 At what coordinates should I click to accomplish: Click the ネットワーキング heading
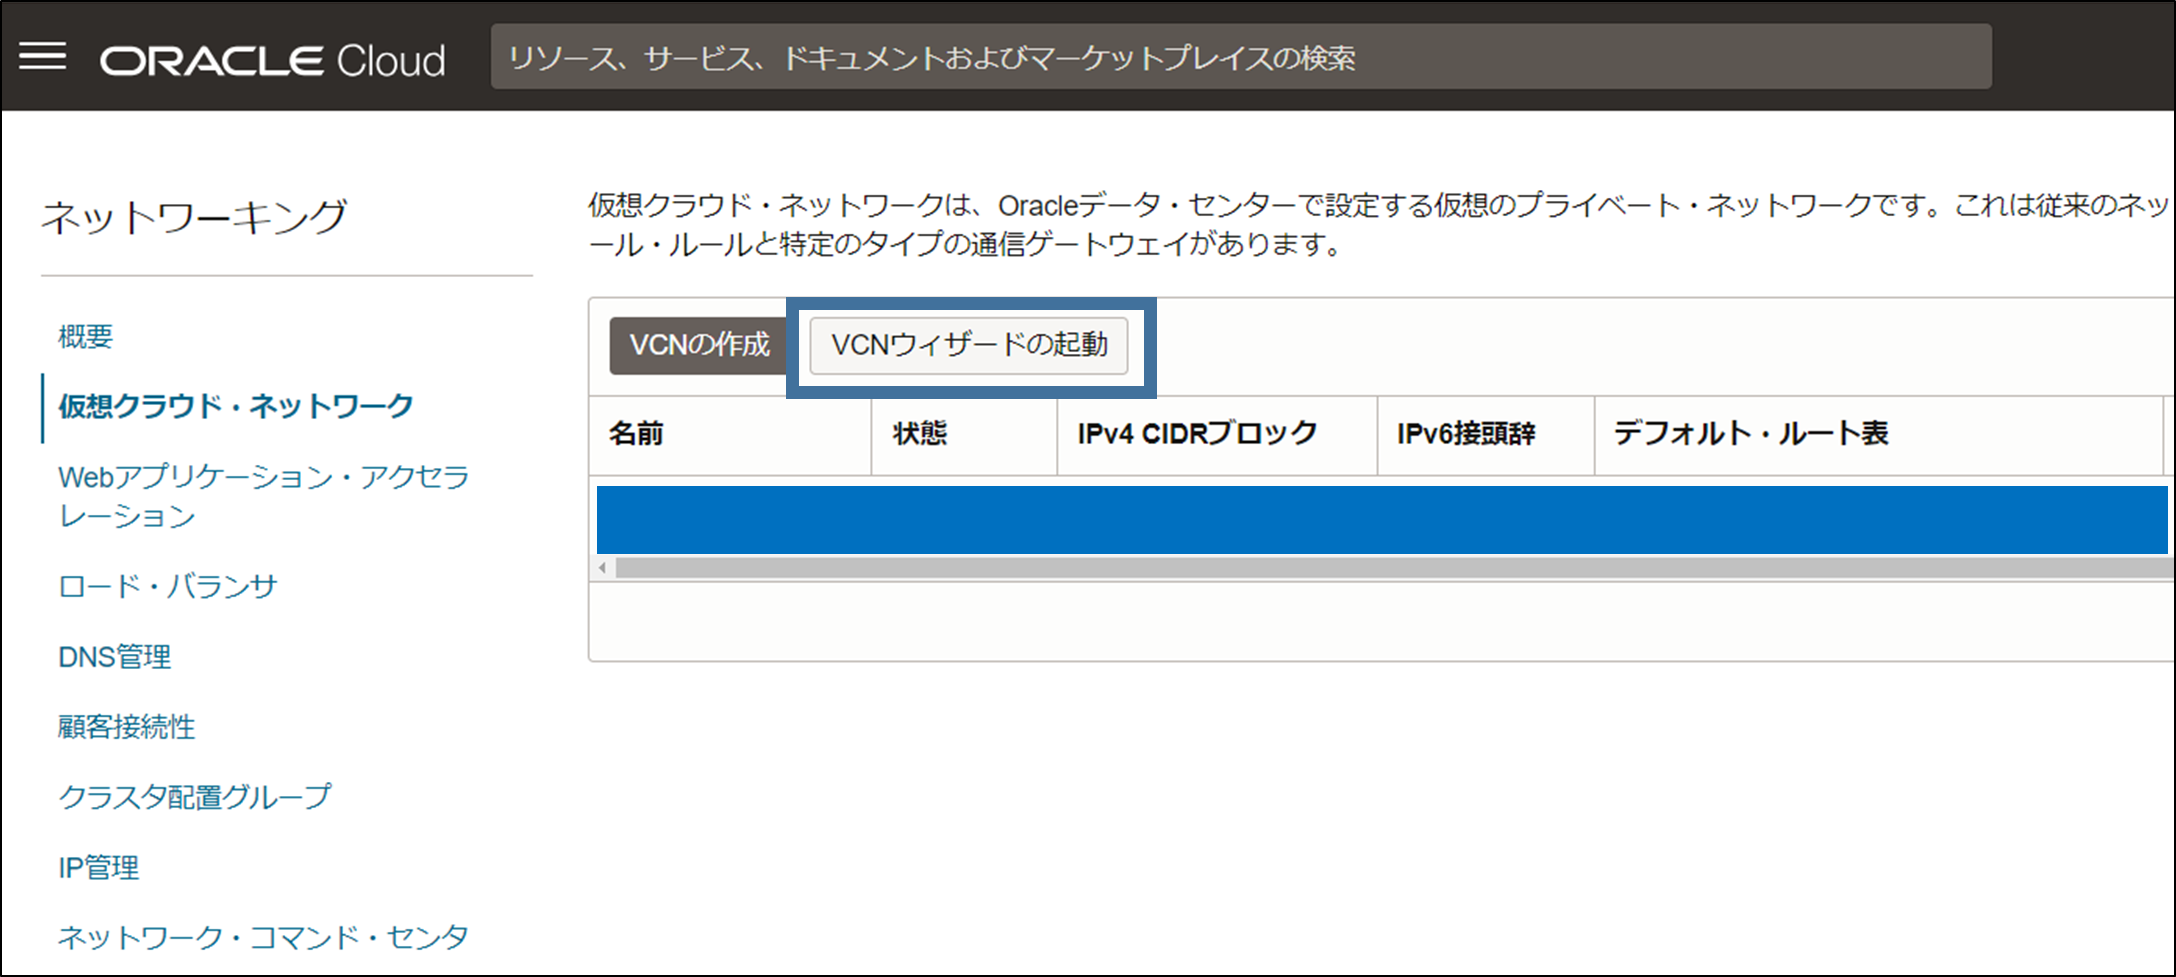(193, 217)
